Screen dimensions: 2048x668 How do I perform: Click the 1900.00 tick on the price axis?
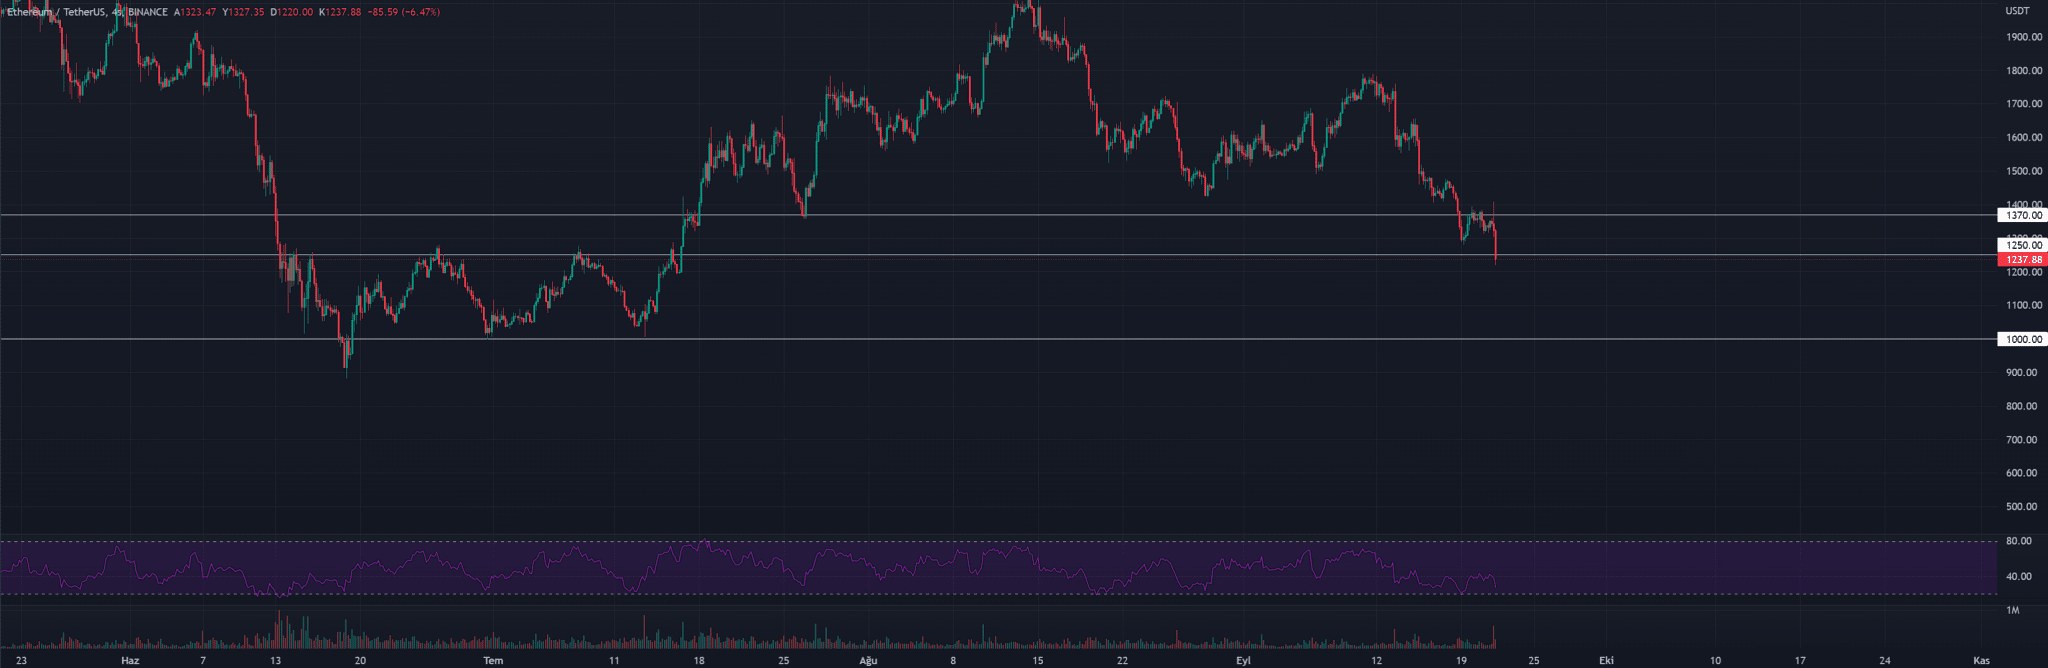pyautogui.click(x=2023, y=37)
